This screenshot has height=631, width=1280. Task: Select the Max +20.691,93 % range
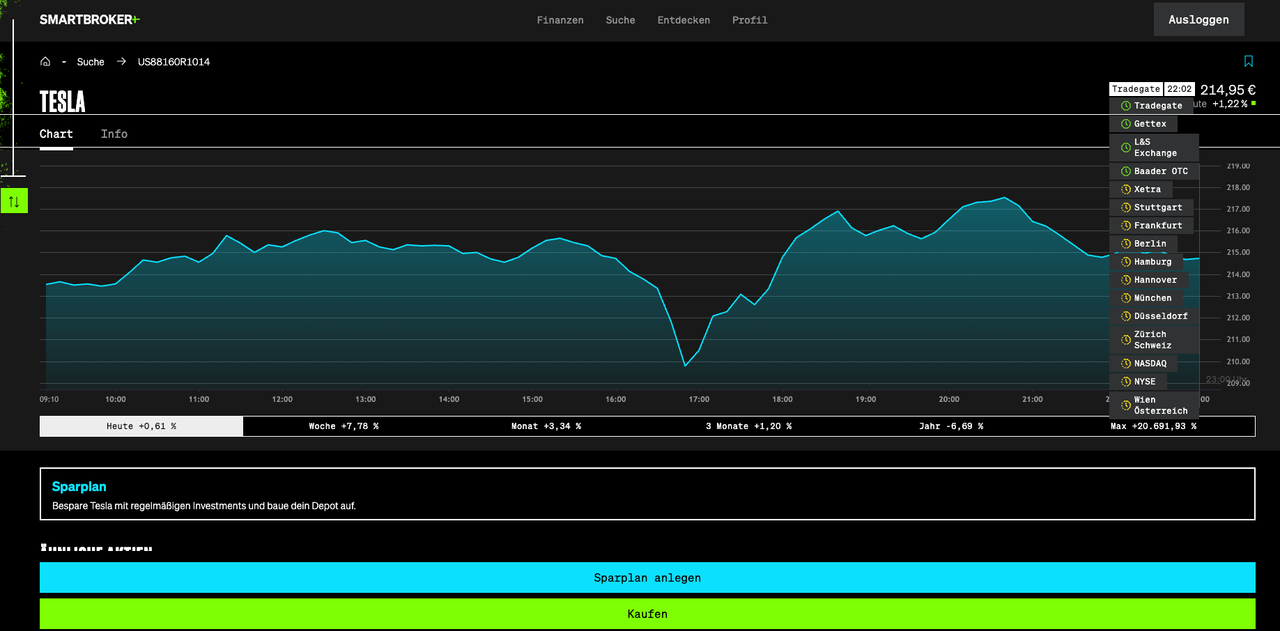click(1153, 426)
